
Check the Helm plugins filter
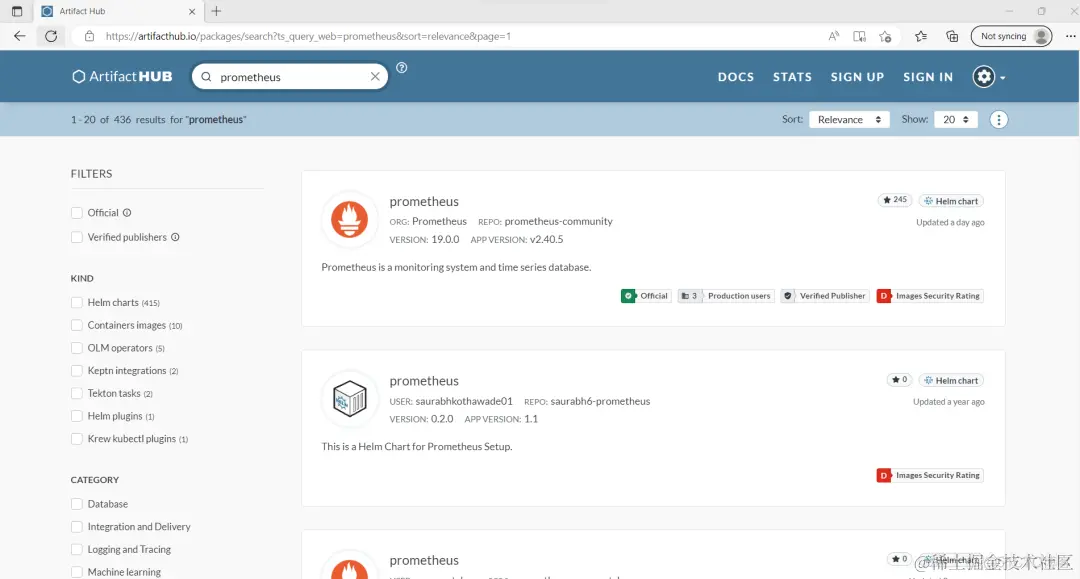coord(76,416)
